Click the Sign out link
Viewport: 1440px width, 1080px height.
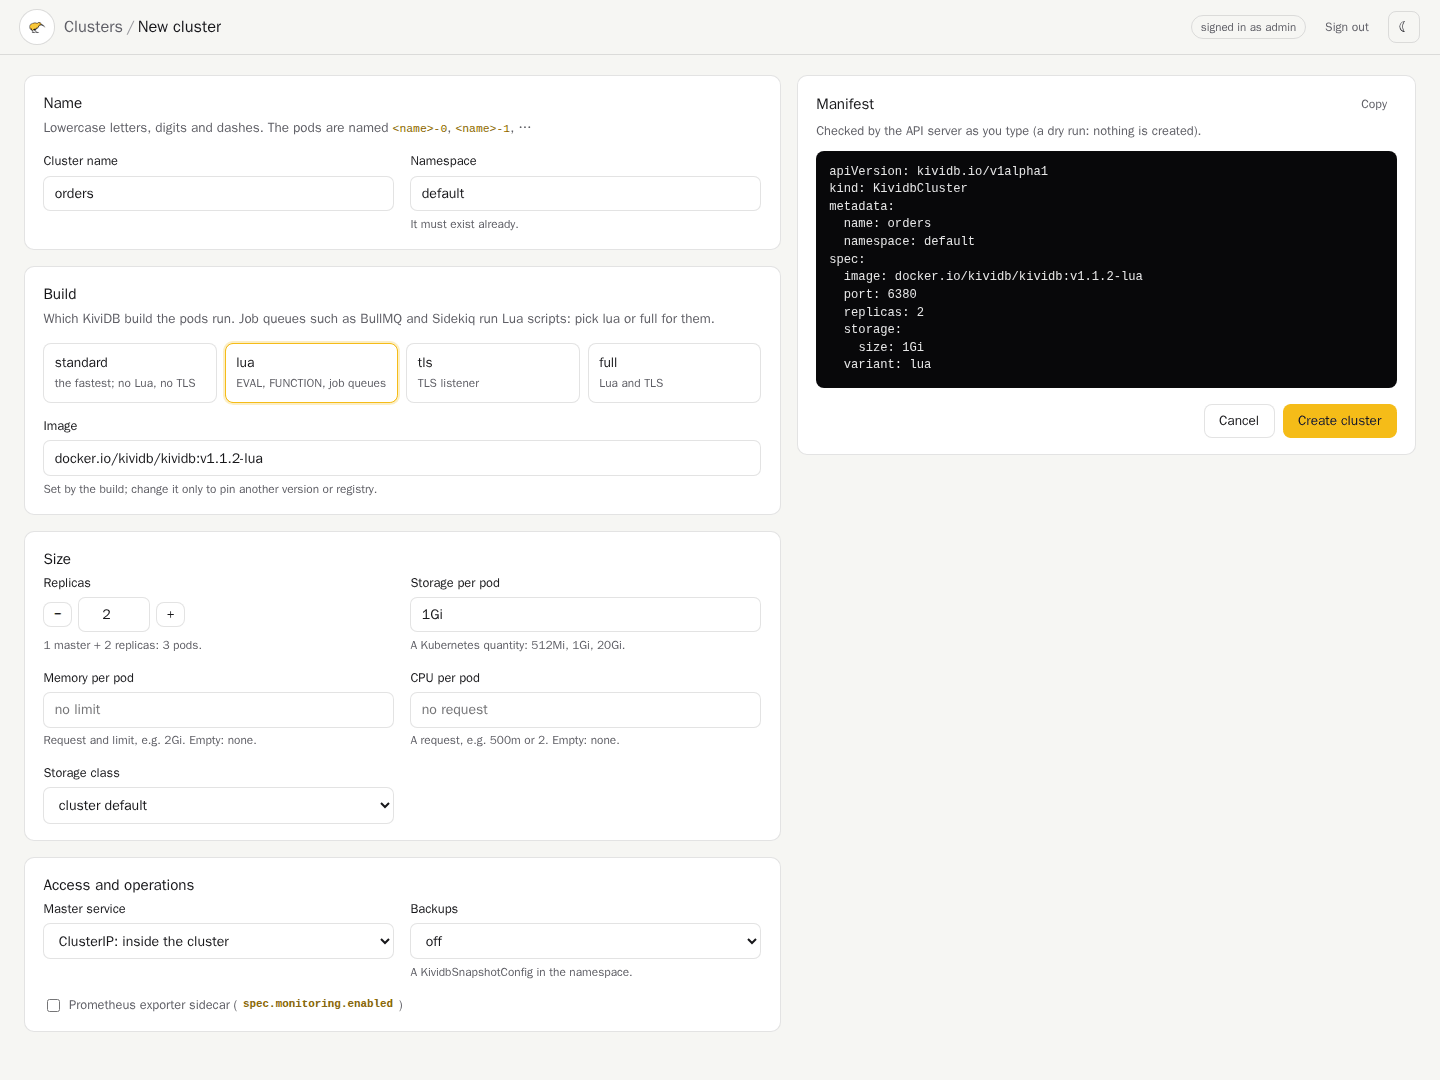pos(1346,27)
